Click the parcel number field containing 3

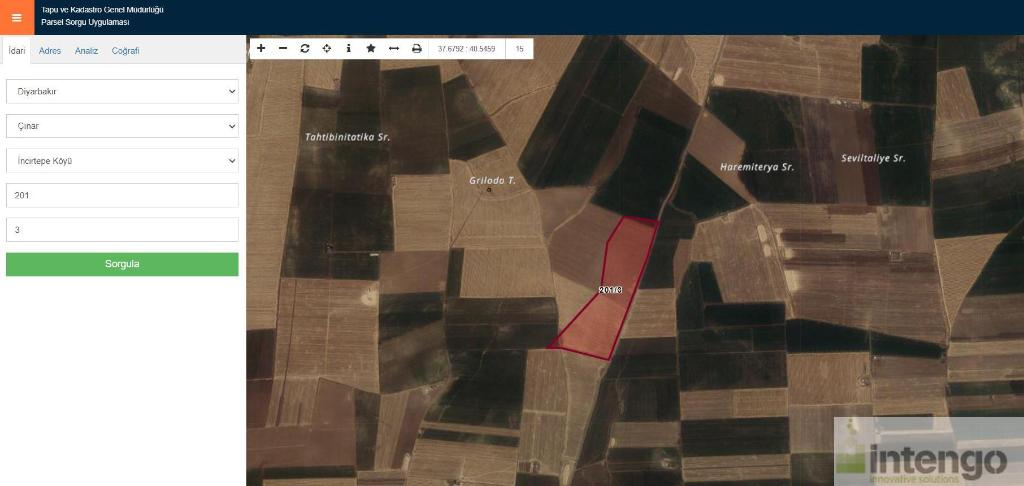pyautogui.click(x=122, y=230)
